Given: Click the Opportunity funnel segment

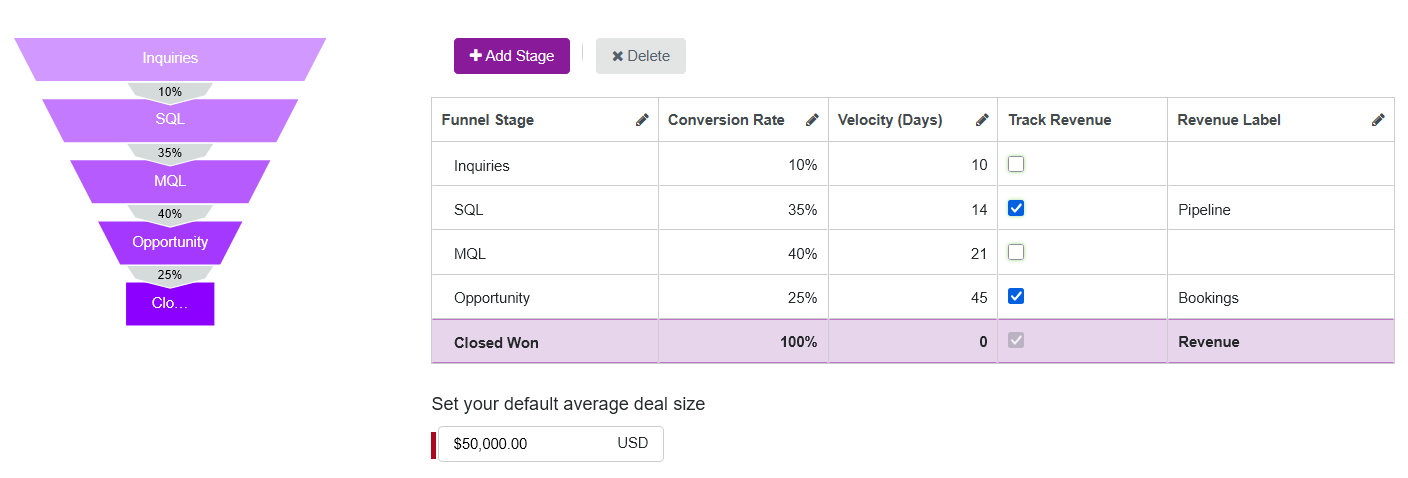Looking at the screenshot, I should click(x=170, y=242).
